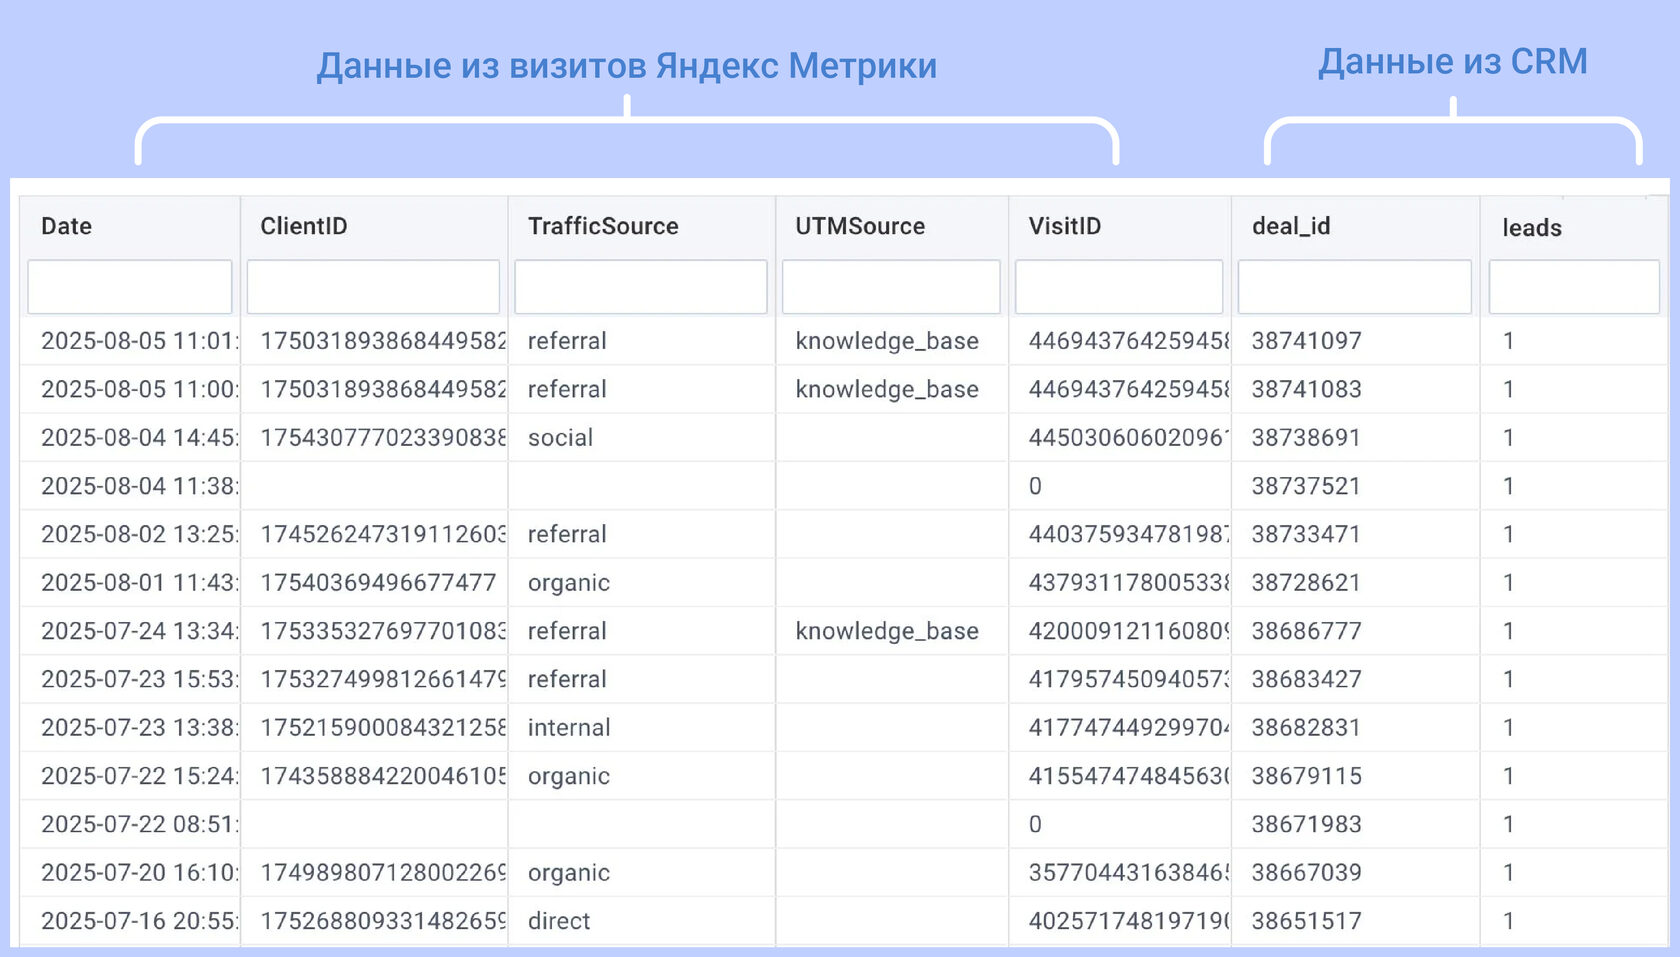This screenshot has width=1680, height=957.
Task: Focus the filter box under leads
Action: [x=1574, y=287]
